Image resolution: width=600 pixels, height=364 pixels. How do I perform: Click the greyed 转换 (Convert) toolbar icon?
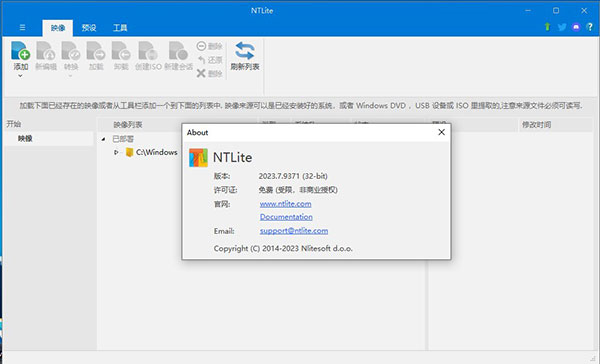(x=71, y=51)
